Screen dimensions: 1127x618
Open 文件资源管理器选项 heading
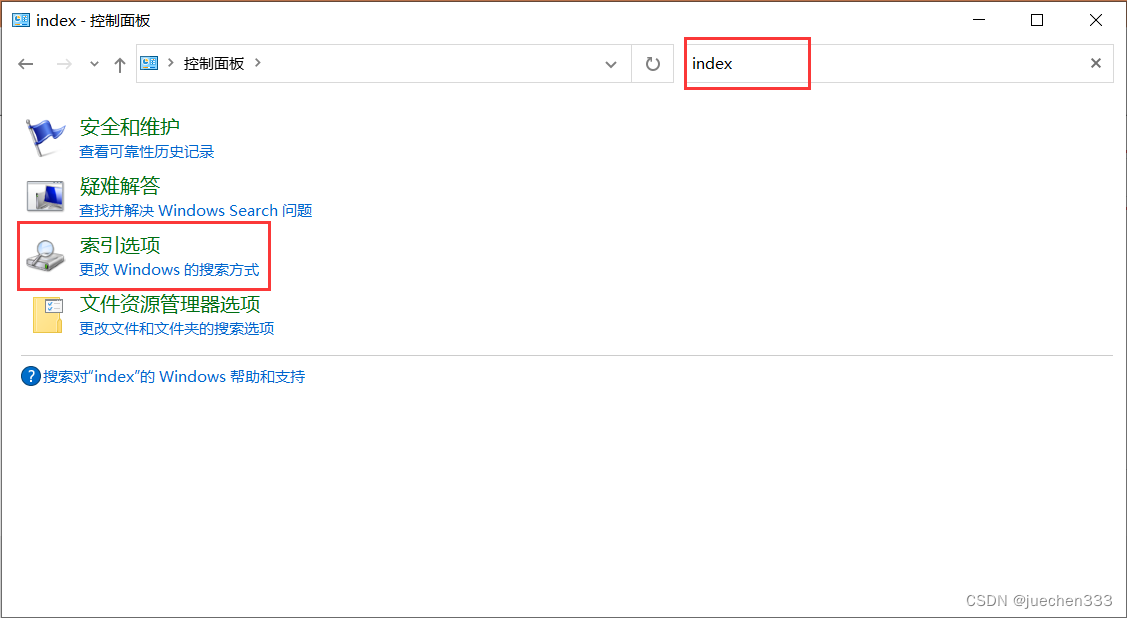point(170,304)
